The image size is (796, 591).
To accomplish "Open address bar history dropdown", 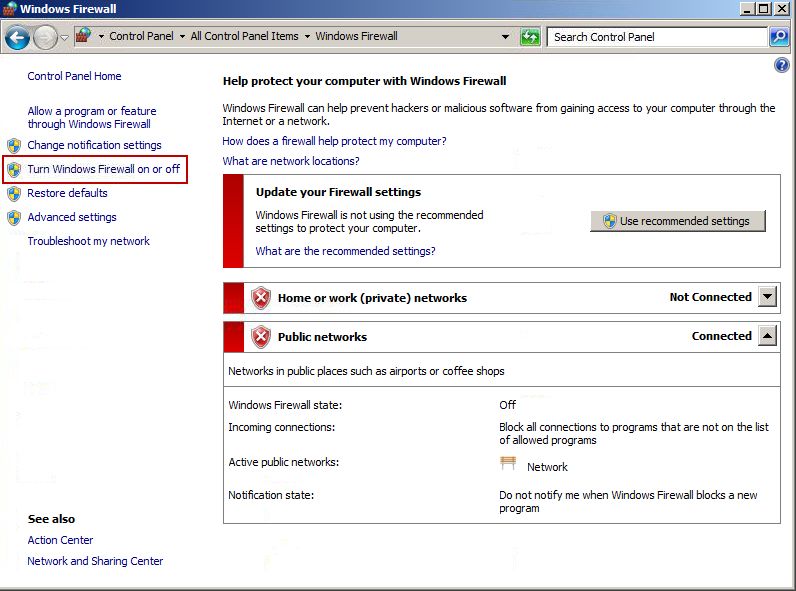I will pos(505,37).
